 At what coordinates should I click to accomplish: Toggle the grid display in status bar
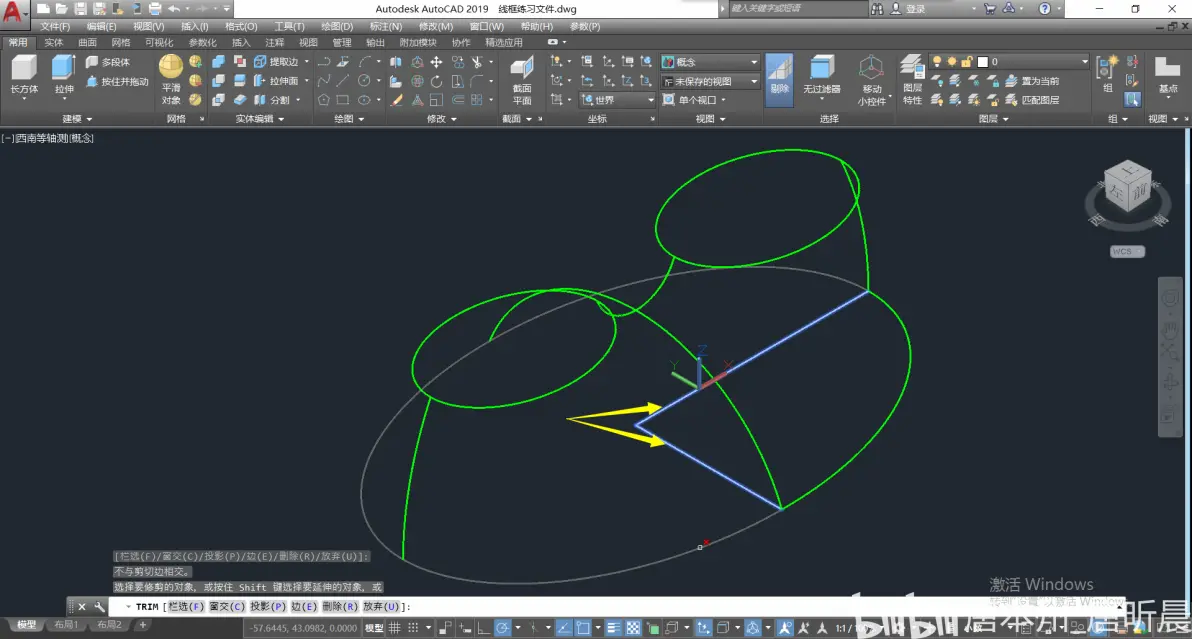[395, 628]
